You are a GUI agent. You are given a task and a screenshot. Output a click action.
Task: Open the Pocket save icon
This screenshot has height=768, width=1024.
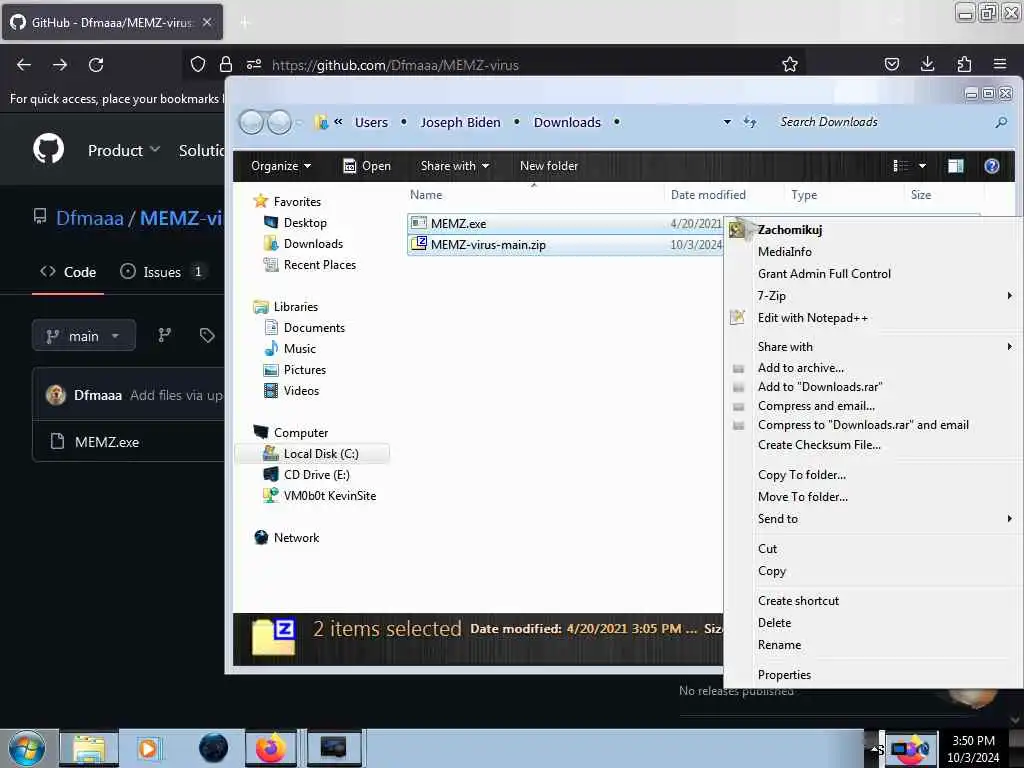892,64
